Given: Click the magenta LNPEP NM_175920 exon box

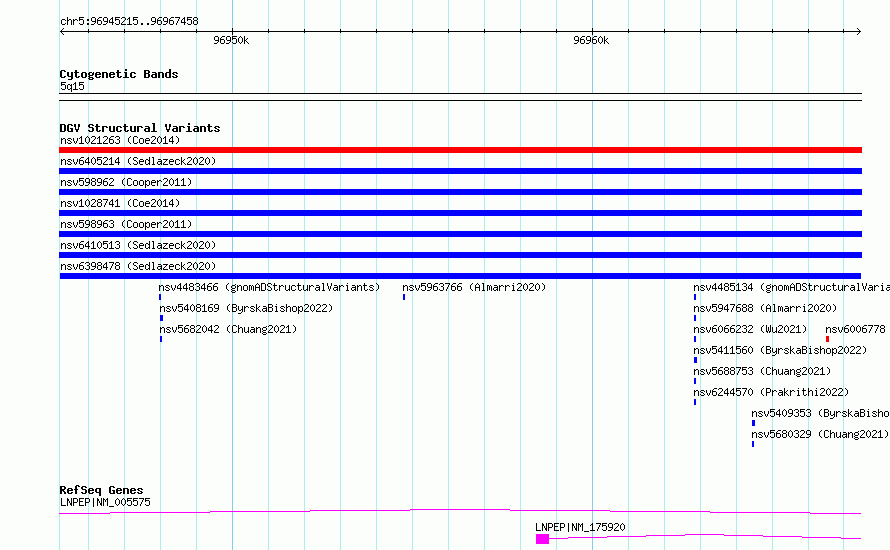Looking at the screenshot, I should (543, 539).
